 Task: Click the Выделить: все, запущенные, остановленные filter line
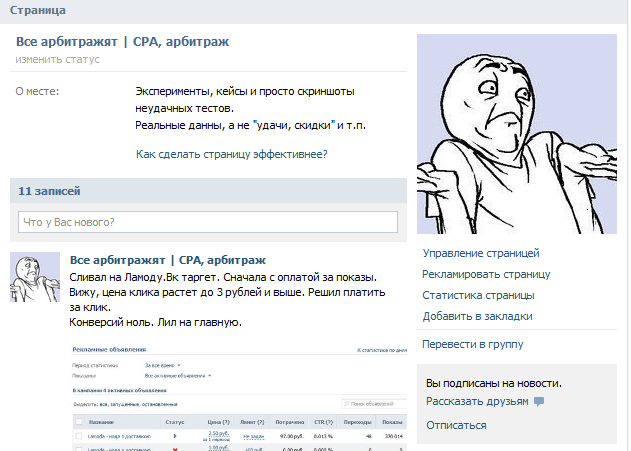tap(125, 404)
